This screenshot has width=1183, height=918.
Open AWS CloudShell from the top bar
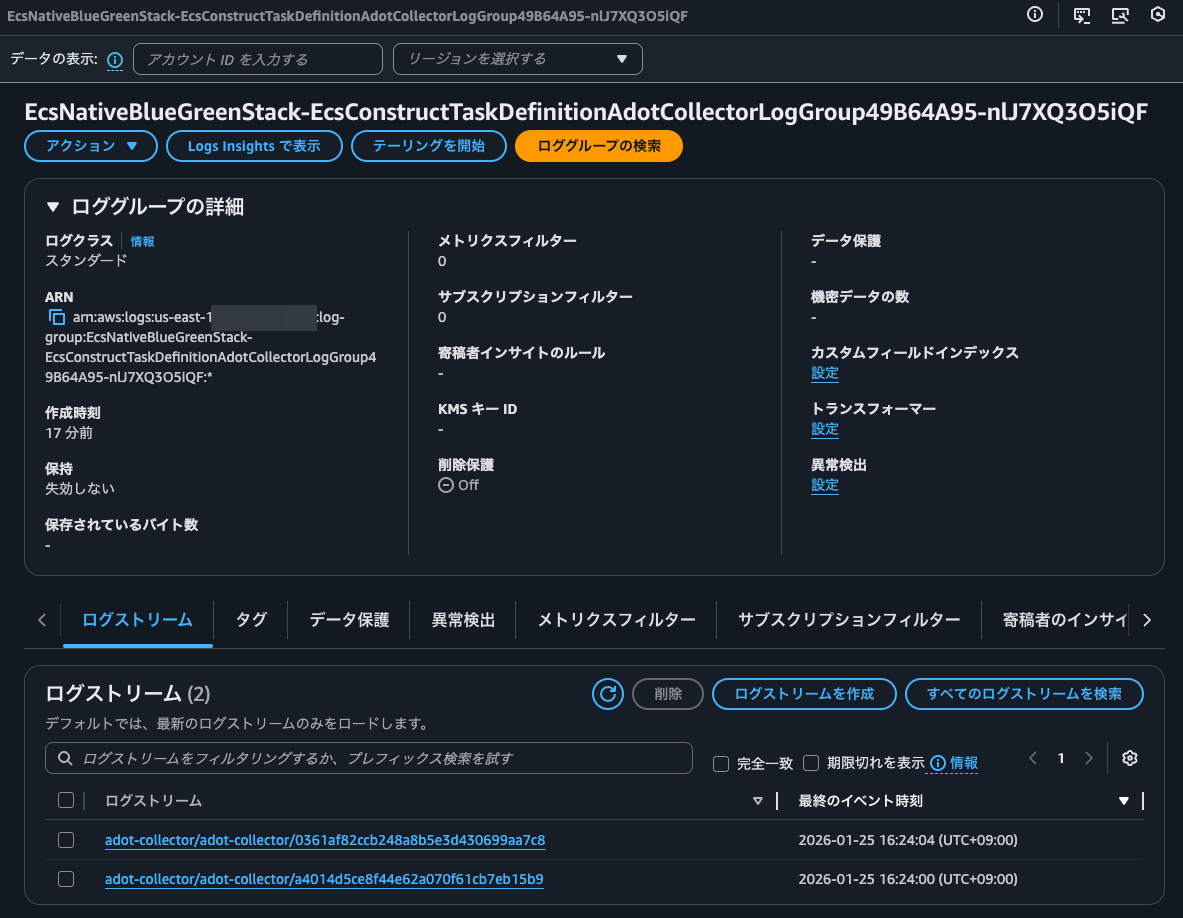coord(1081,15)
